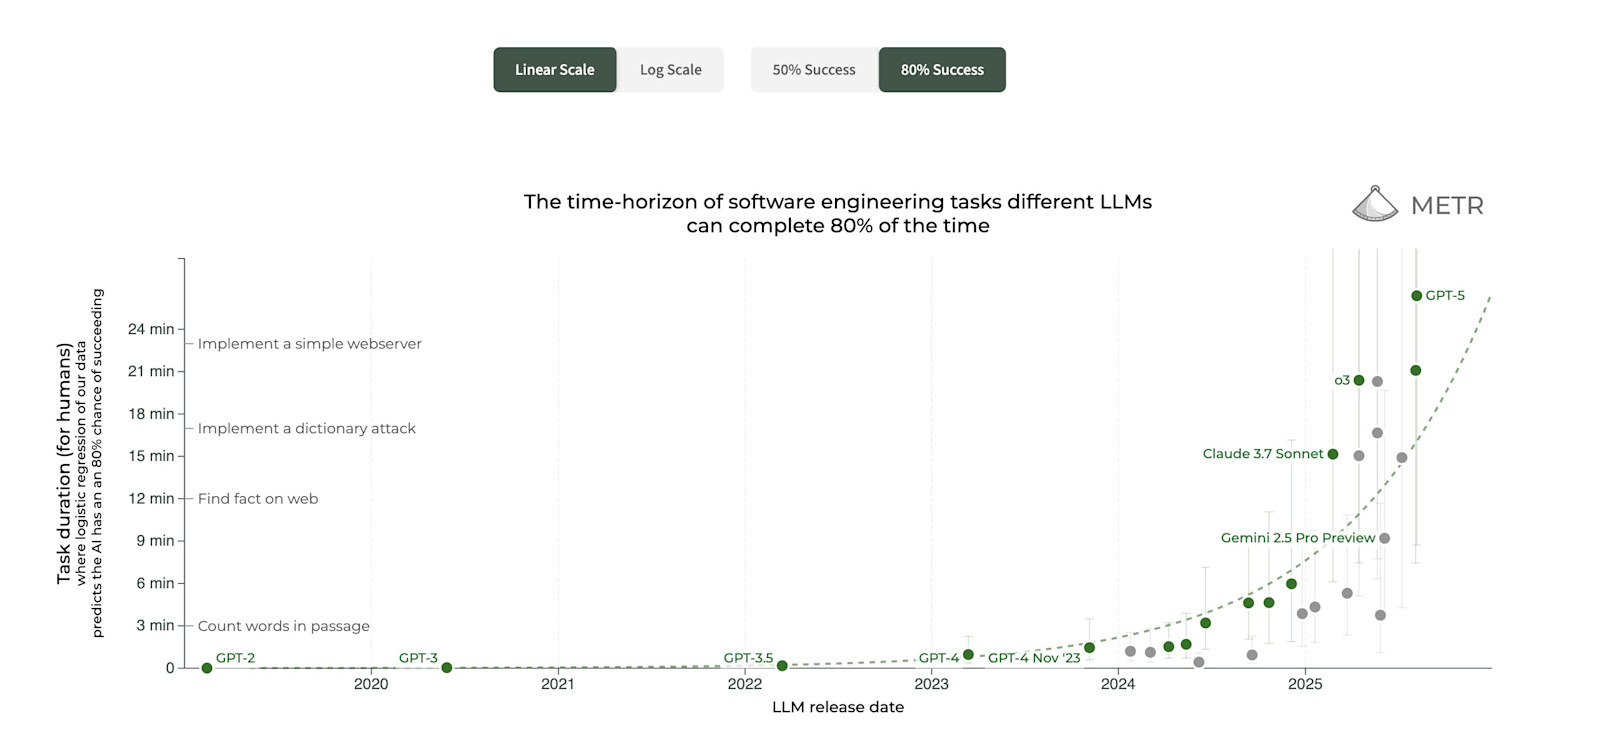The height and width of the screenshot is (744, 1600).
Task: Switch to Log Scale
Action: pos(671,70)
